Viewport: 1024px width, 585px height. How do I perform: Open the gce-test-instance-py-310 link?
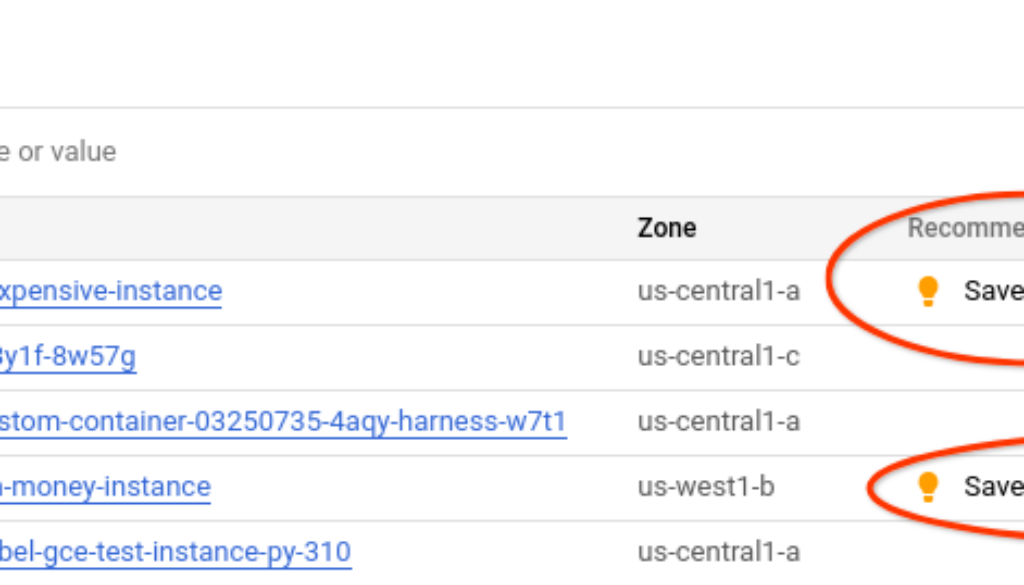point(175,551)
